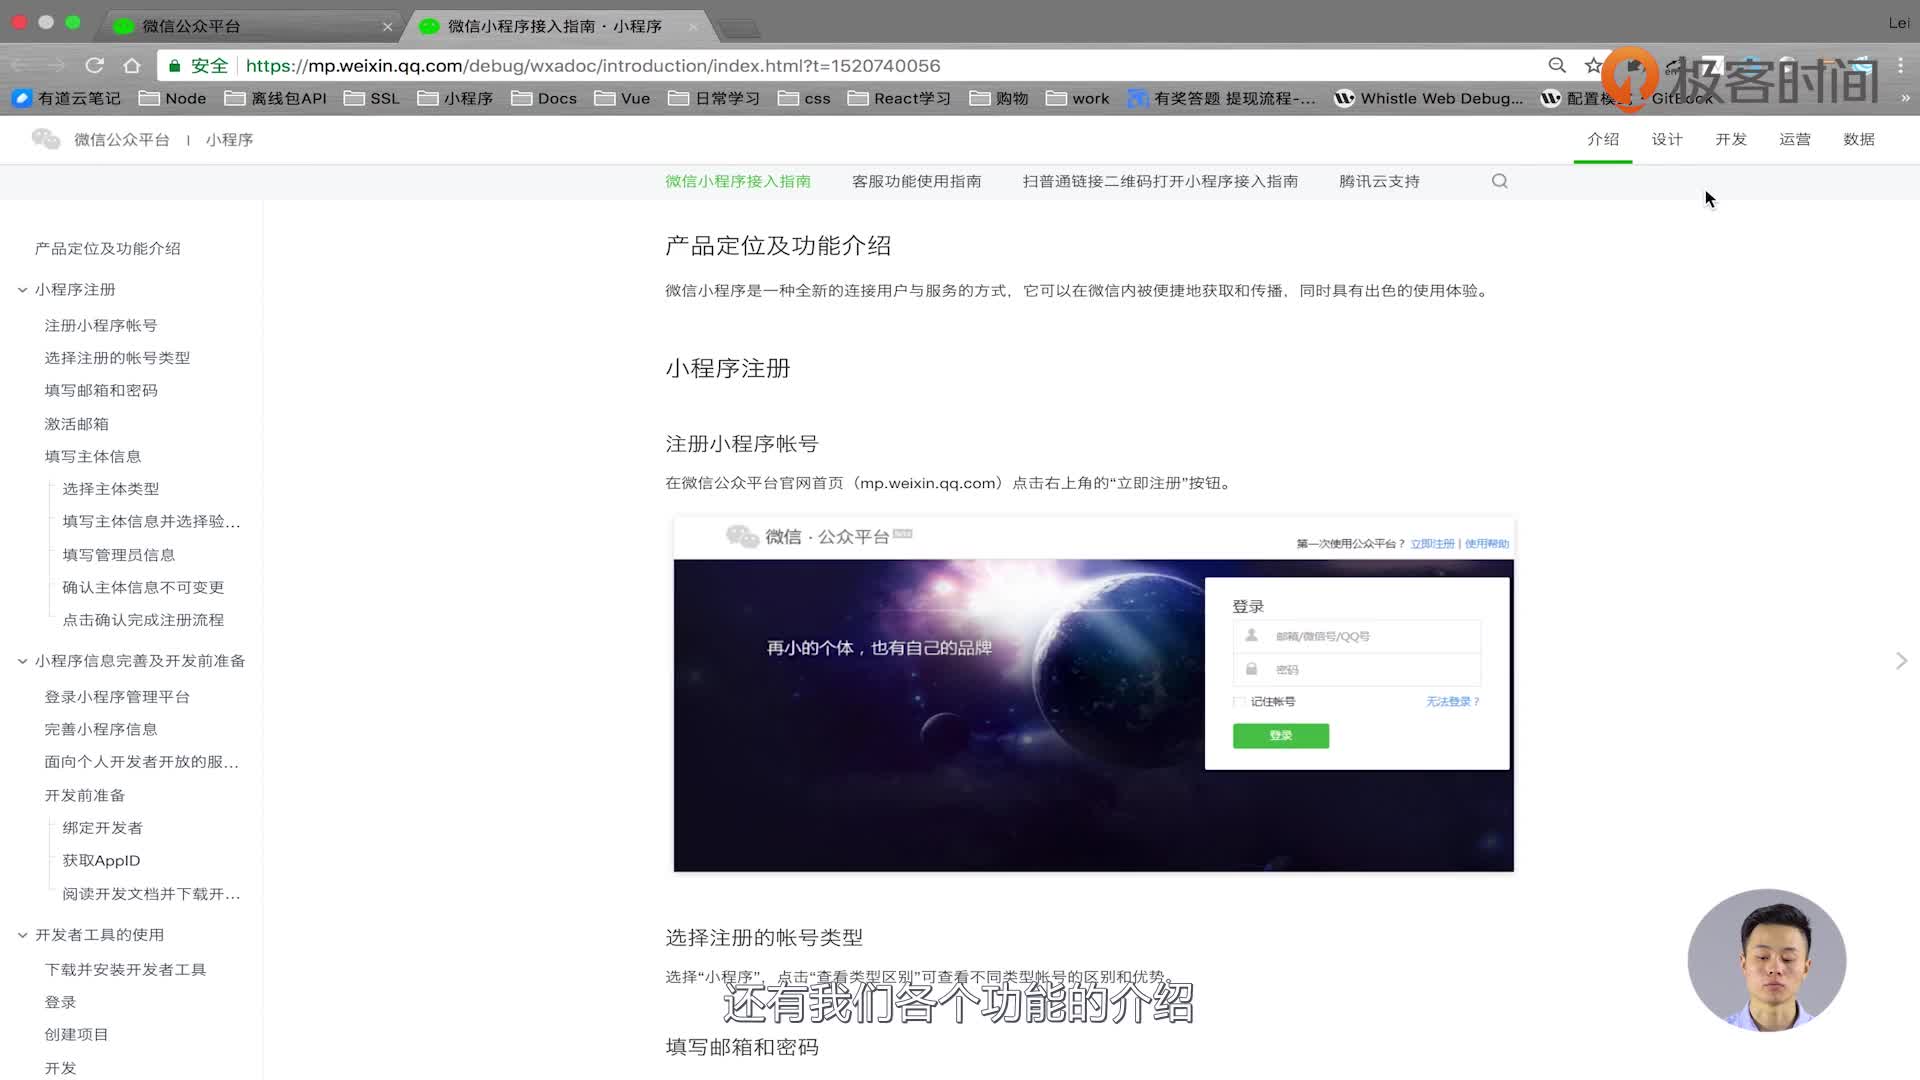Open 腾讯云支持 link in sub-navigation

[1379, 181]
